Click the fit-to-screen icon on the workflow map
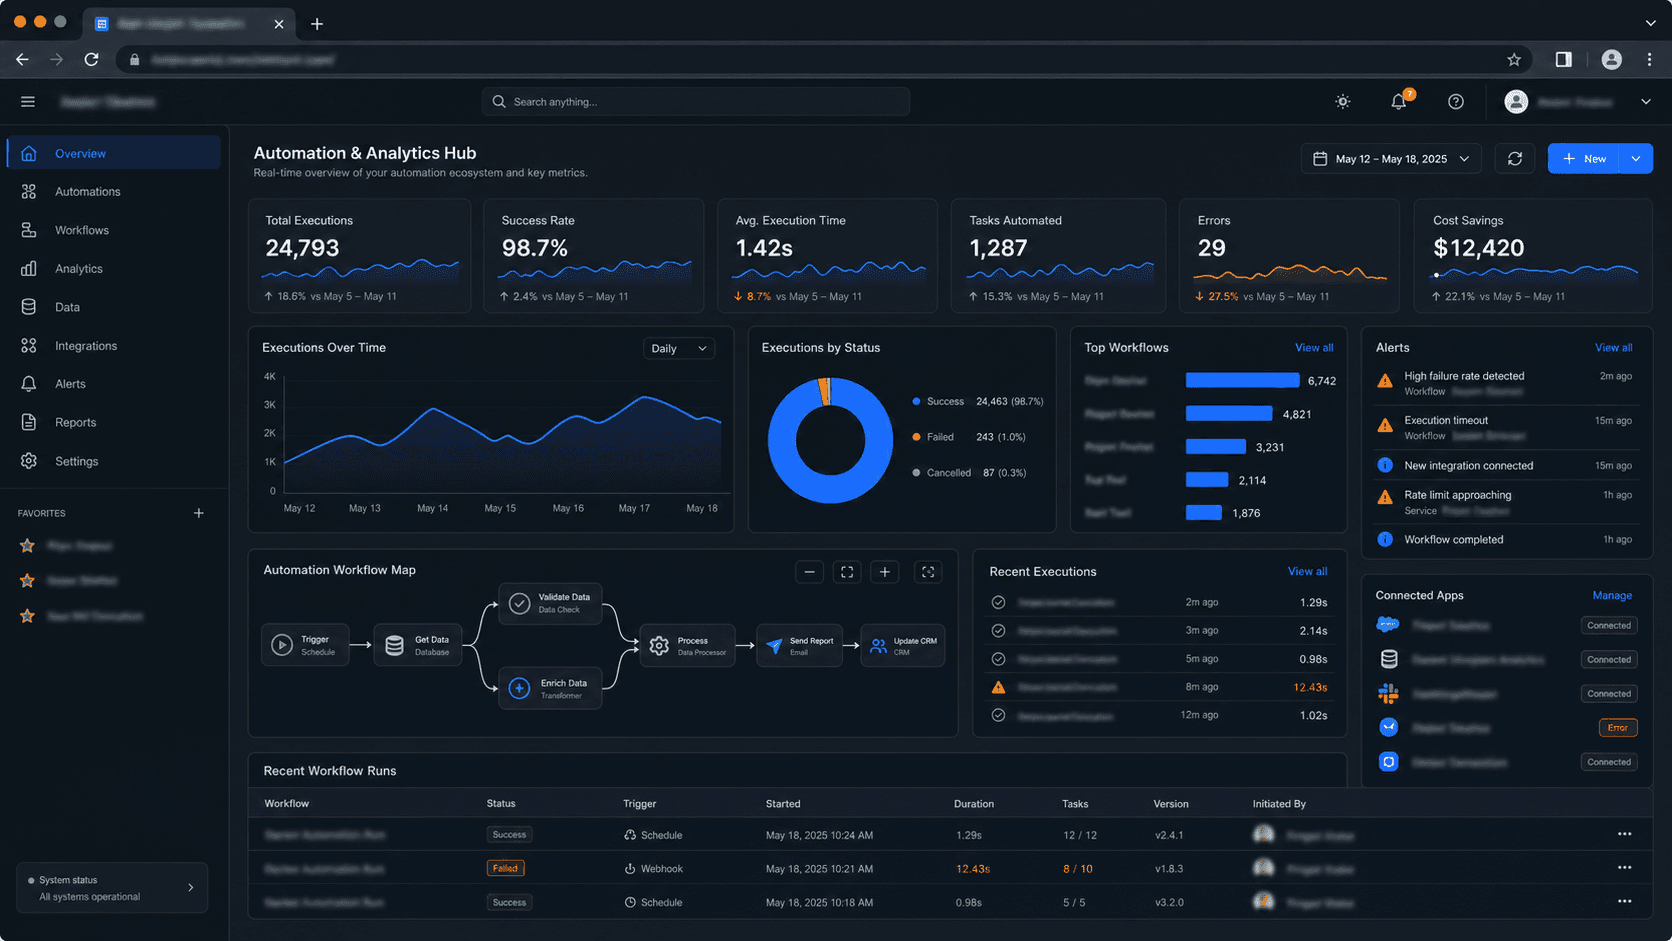 847,572
